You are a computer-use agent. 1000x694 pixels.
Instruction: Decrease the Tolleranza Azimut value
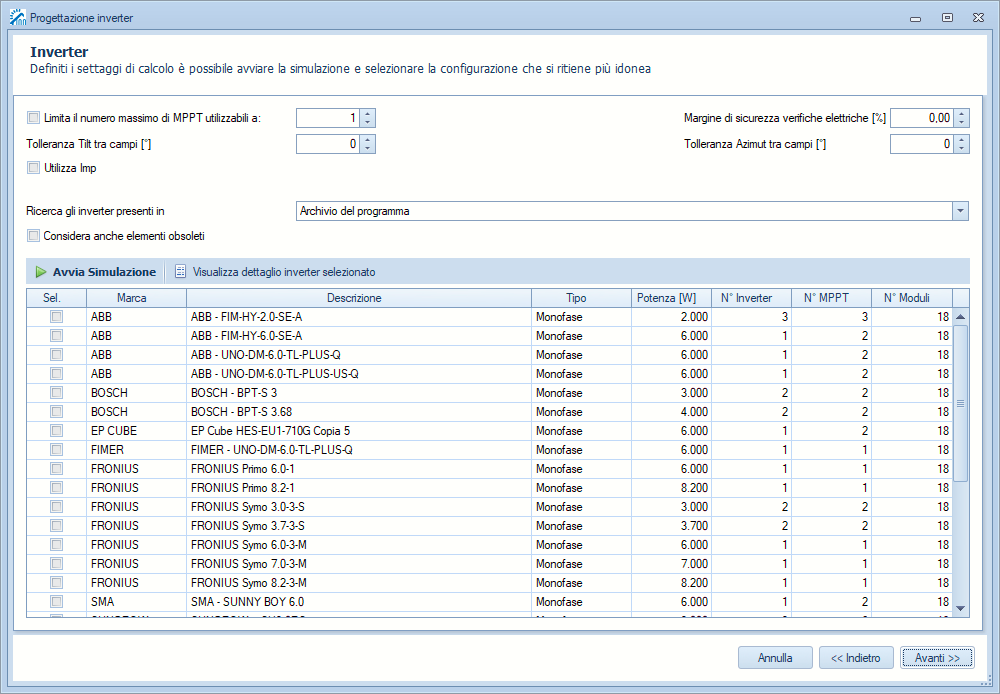[x=962, y=149]
